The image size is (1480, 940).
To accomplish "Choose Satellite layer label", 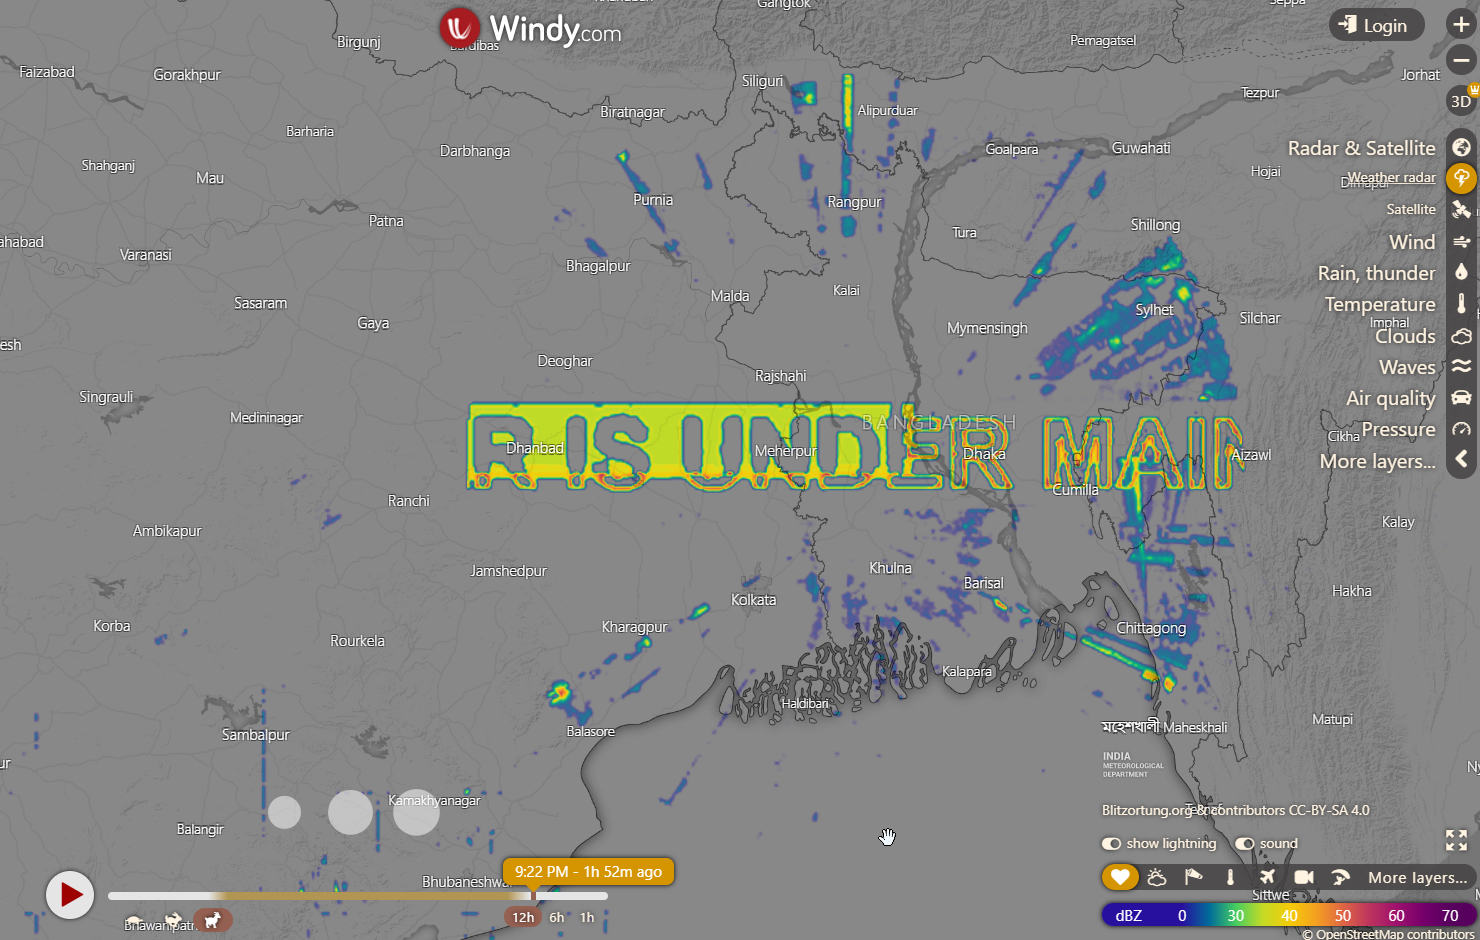I will click(1411, 209).
